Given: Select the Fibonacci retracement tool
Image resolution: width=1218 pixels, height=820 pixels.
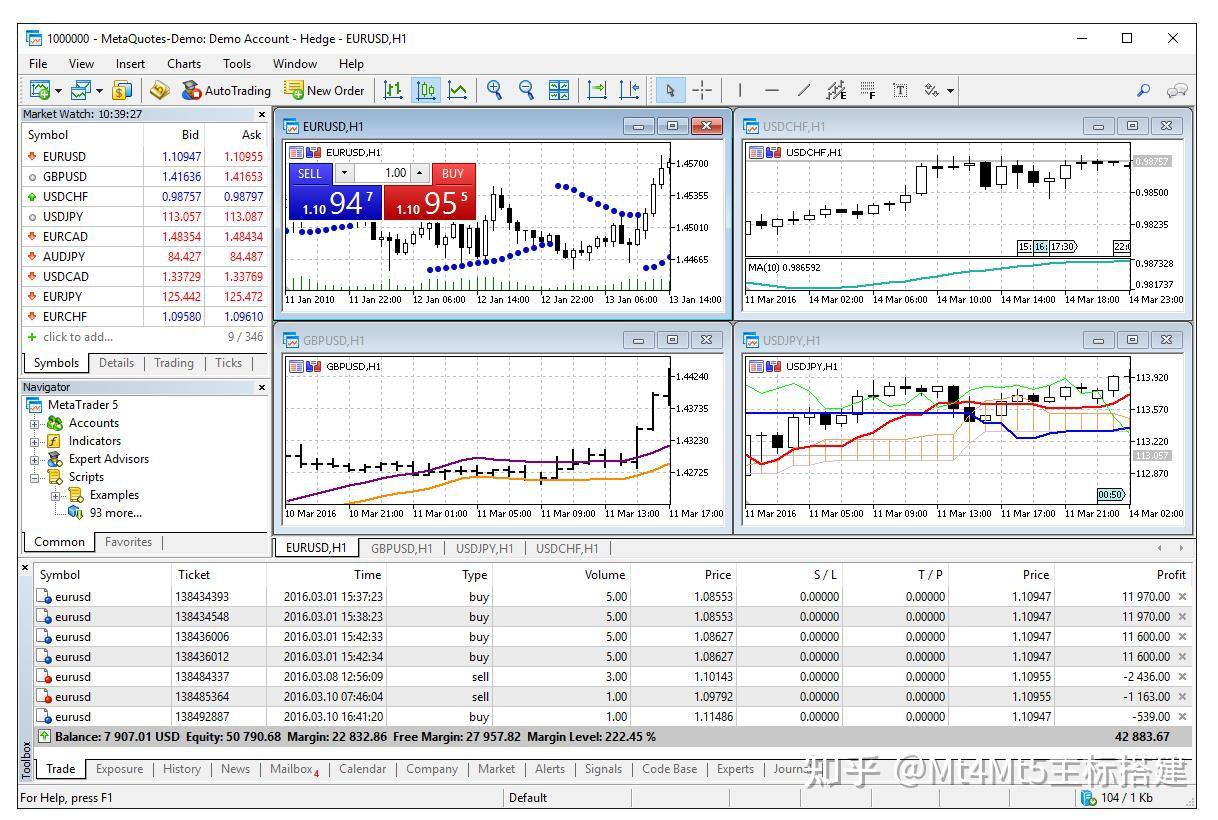Looking at the screenshot, I should pos(868,90).
